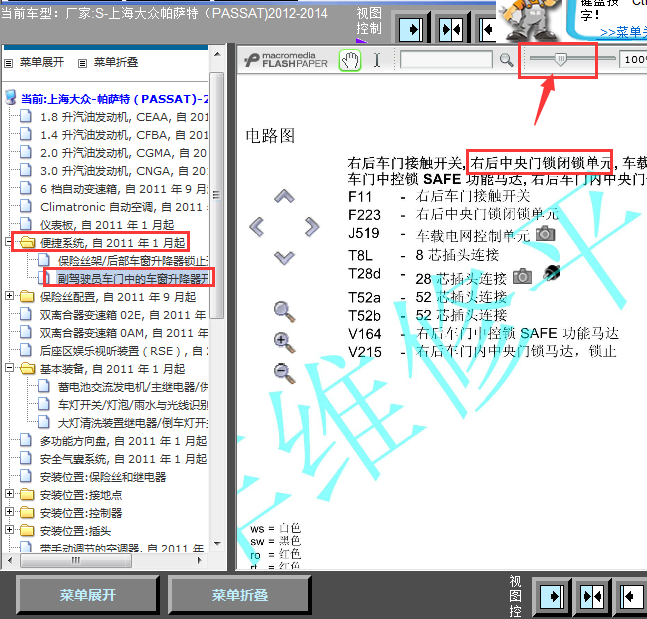Screen dimensions: 647x619
Task: Click the bottom 菜单展开 button
Action: 88,595
